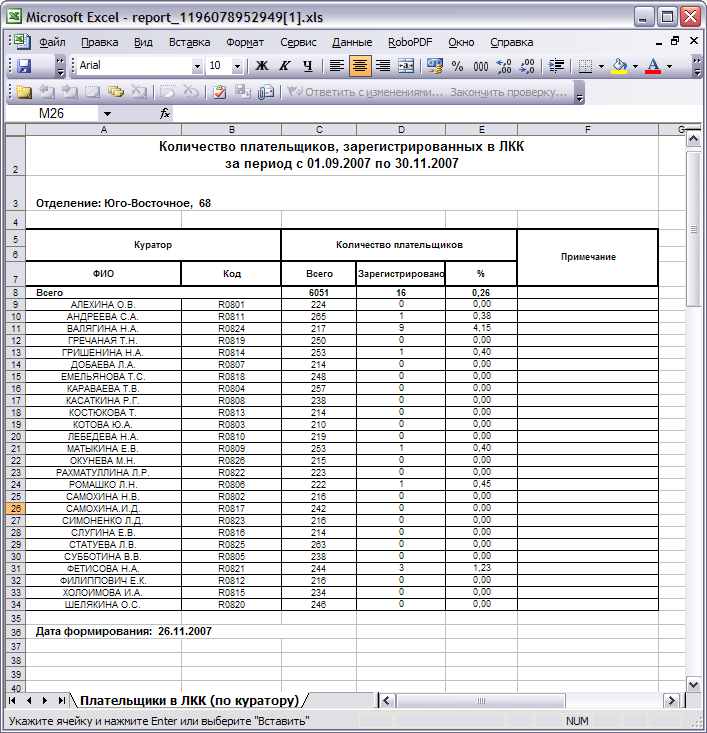707x733 pixels.
Task: Click Excel document icon in menu bar
Action: click(21, 42)
